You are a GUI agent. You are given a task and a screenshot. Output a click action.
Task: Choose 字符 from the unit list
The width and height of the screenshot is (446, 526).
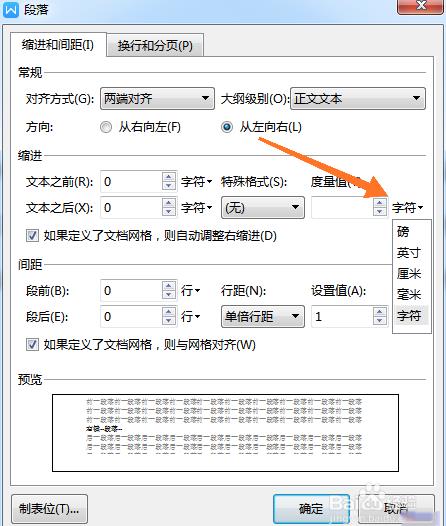click(x=411, y=315)
